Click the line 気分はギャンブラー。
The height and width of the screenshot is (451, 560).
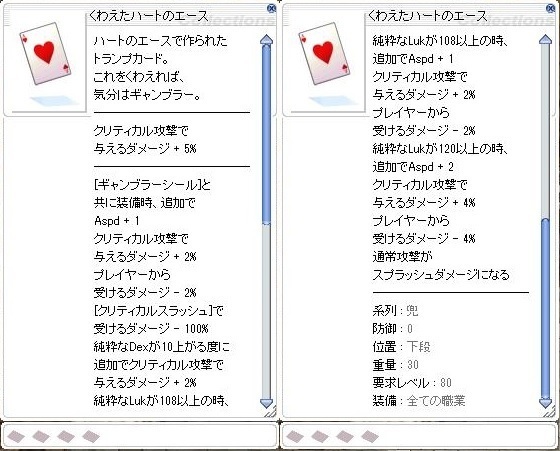147,95
